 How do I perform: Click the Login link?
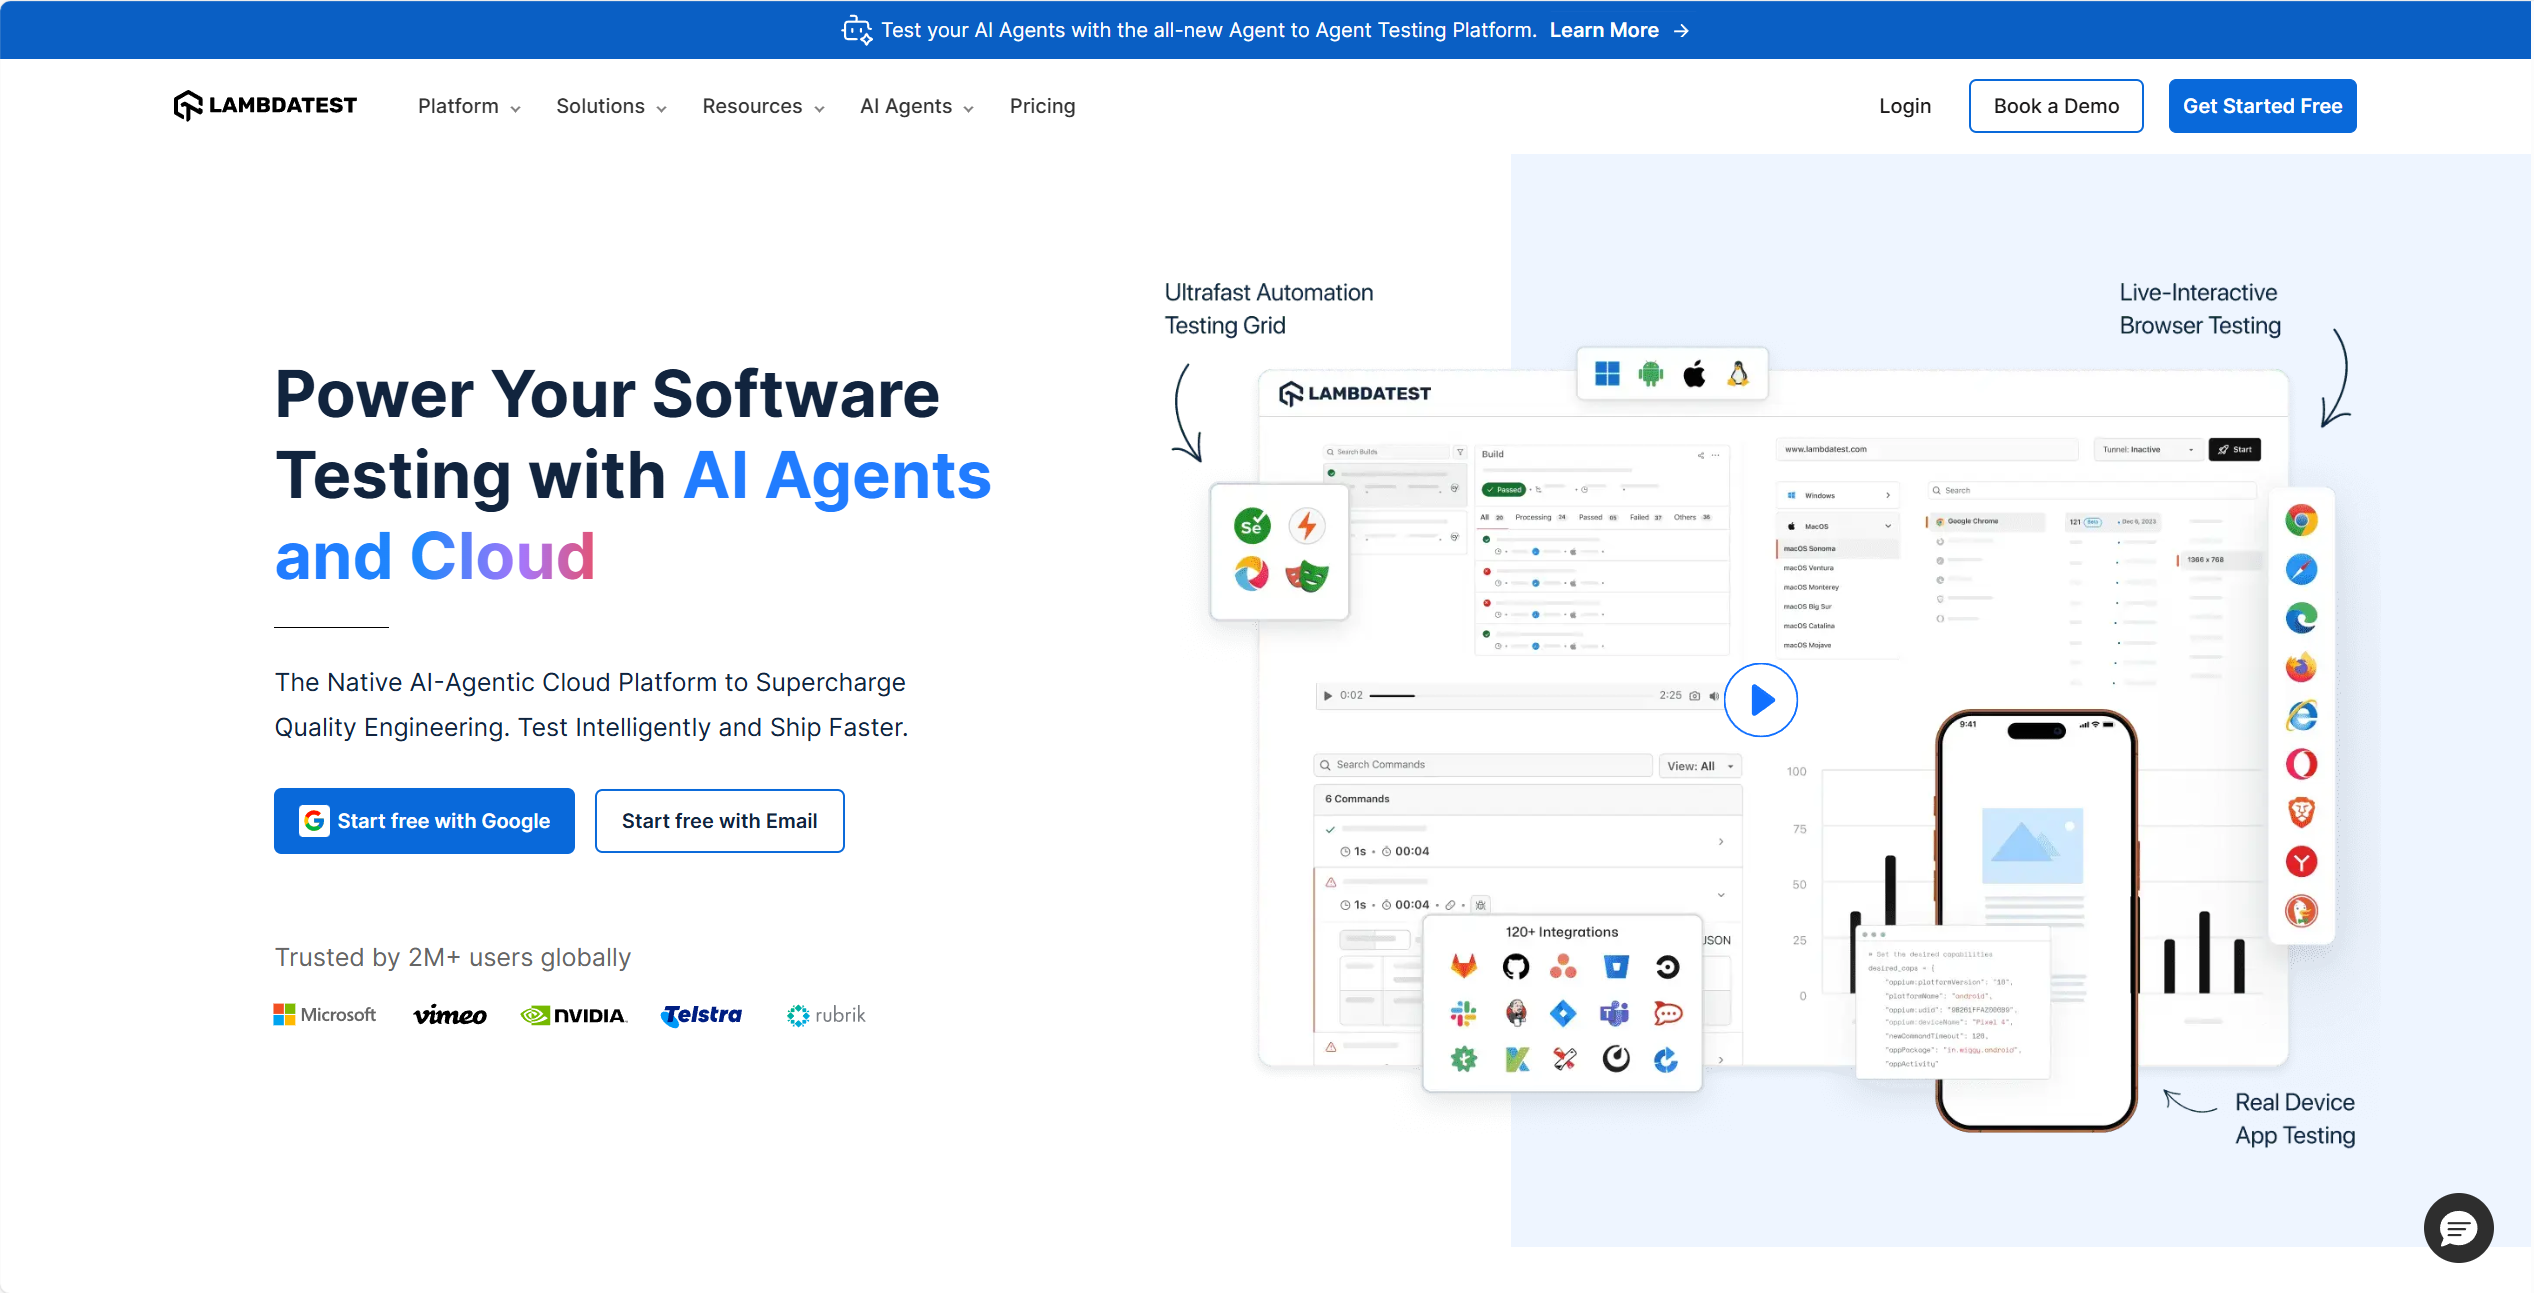[x=1904, y=106]
